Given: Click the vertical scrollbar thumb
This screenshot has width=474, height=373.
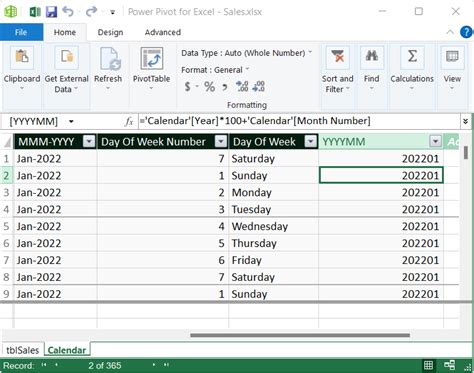Looking at the screenshot, I should click(466, 153).
